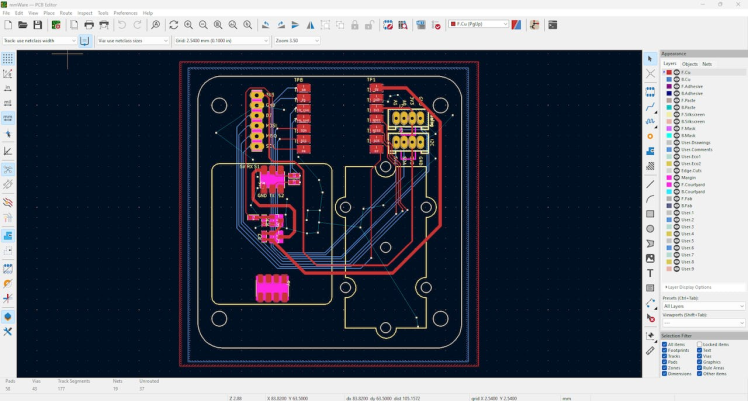The height and width of the screenshot is (401, 748).
Task: Switch to the Nets tab
Action: coord(707,63)
